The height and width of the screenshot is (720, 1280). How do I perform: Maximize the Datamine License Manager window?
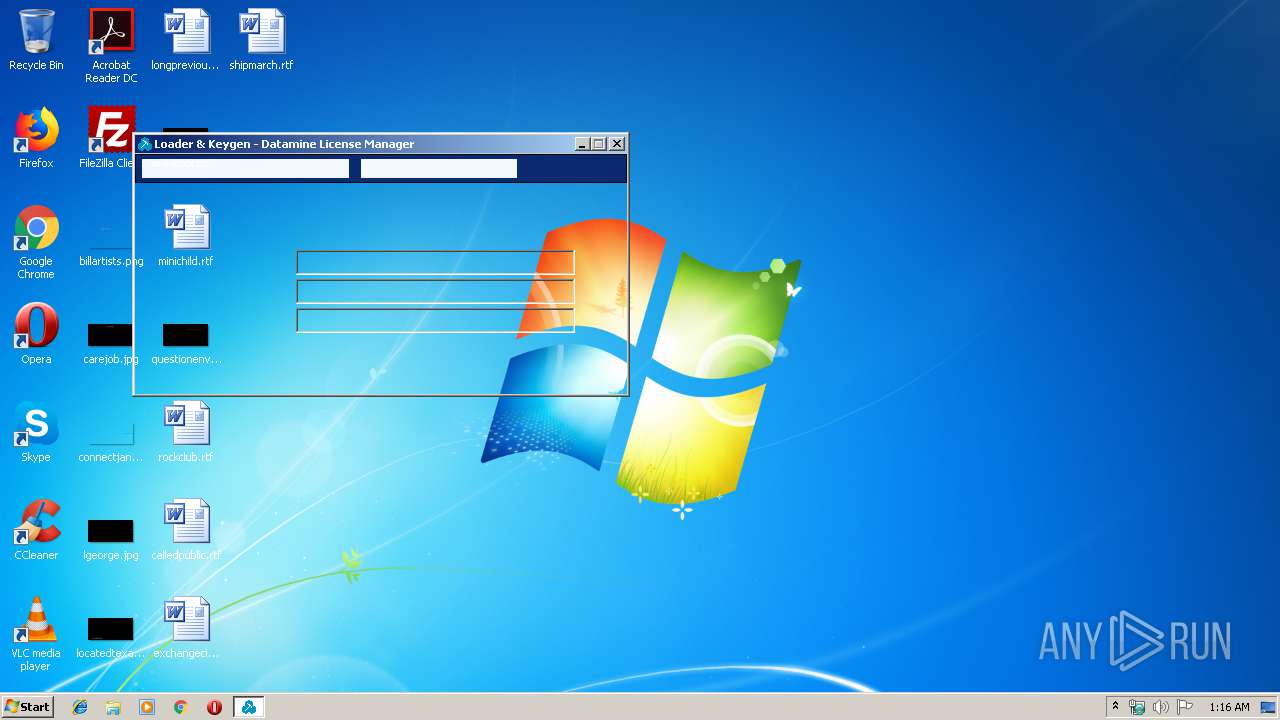coord(599,144)
